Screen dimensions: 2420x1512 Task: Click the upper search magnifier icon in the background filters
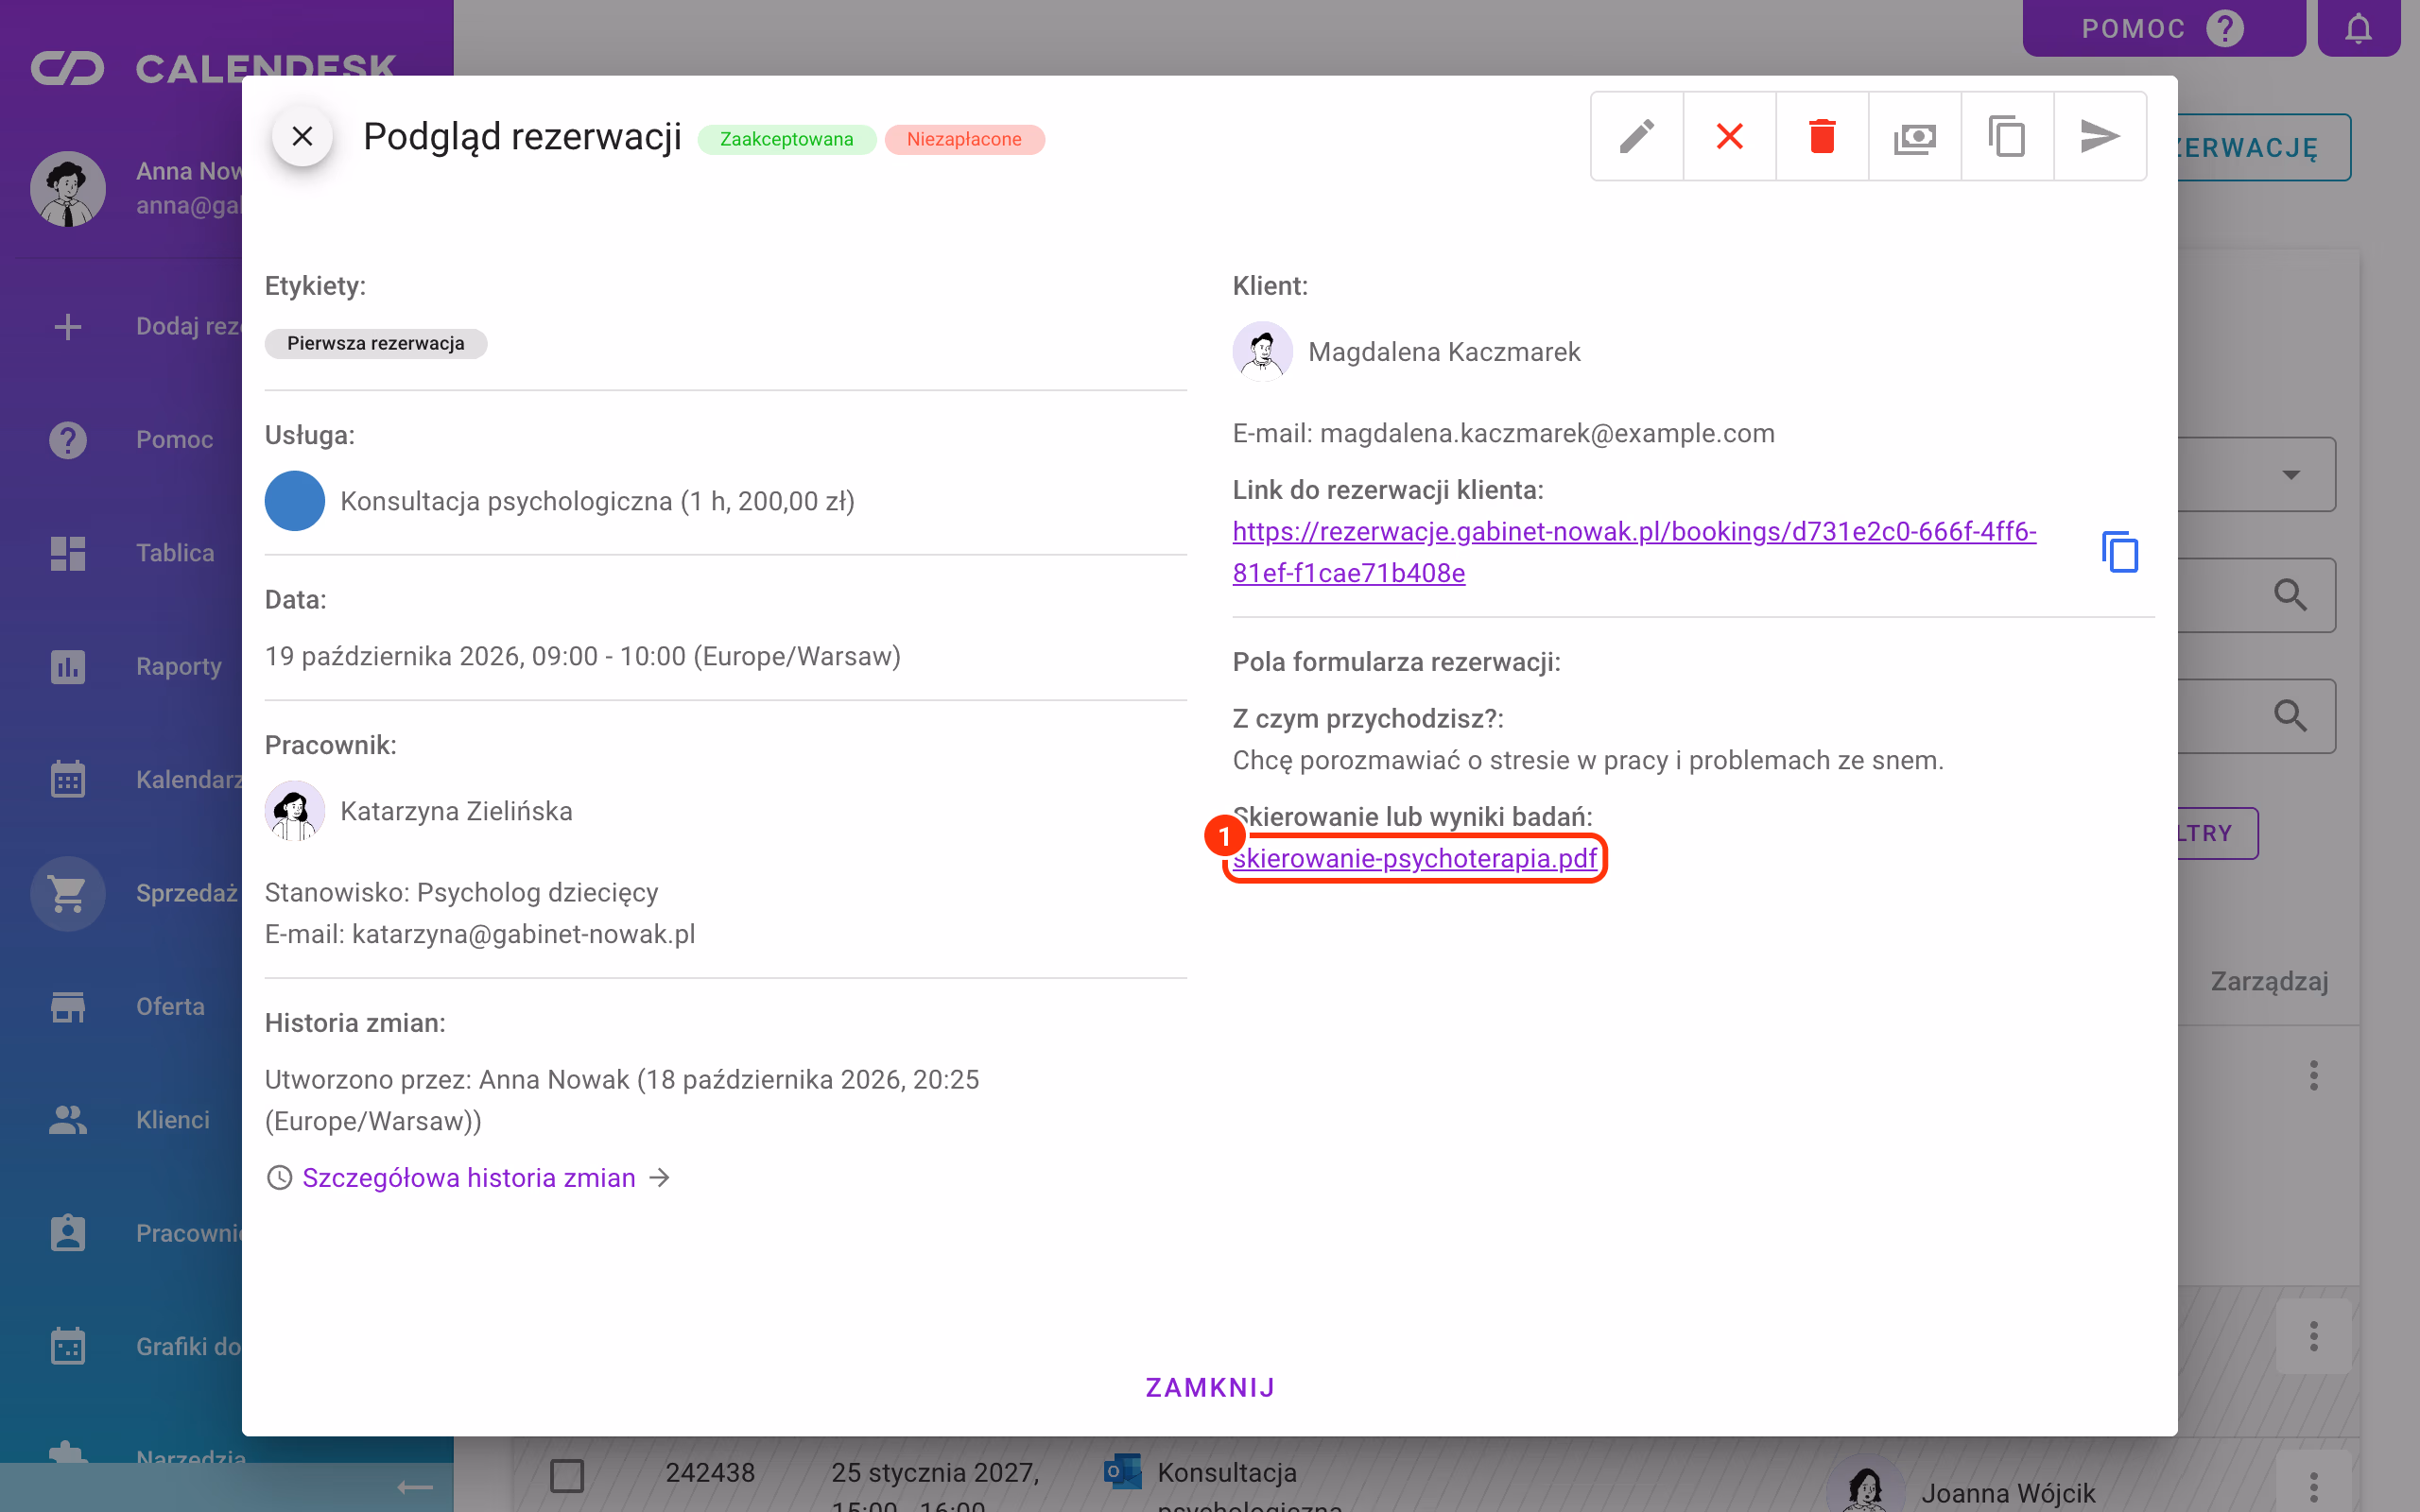click(2290, 595)
